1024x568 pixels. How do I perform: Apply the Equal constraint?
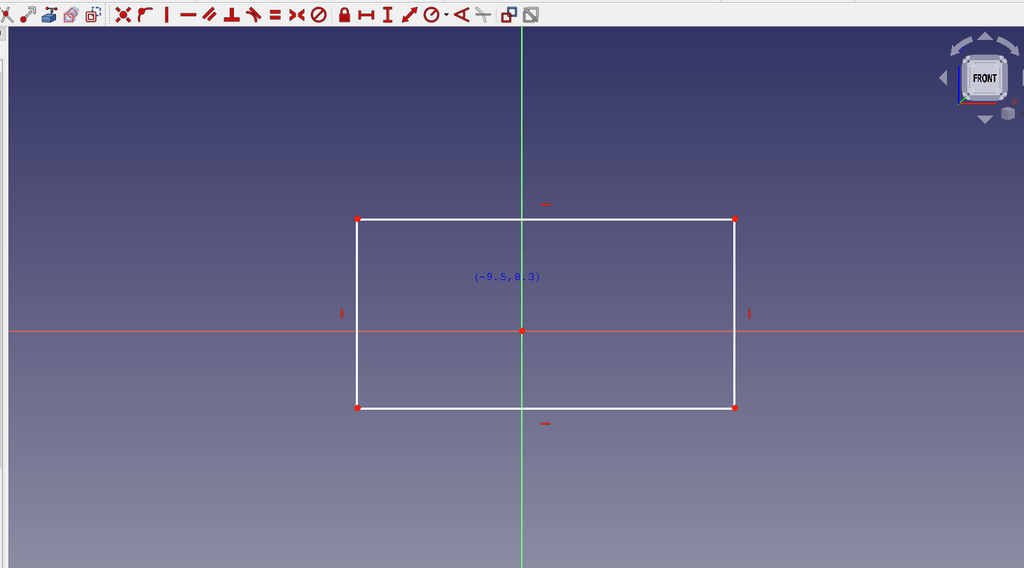275,14
